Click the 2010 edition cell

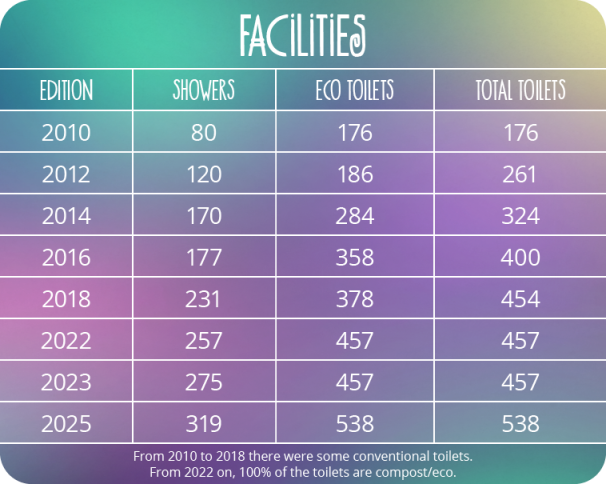click(x=66, y=133)
